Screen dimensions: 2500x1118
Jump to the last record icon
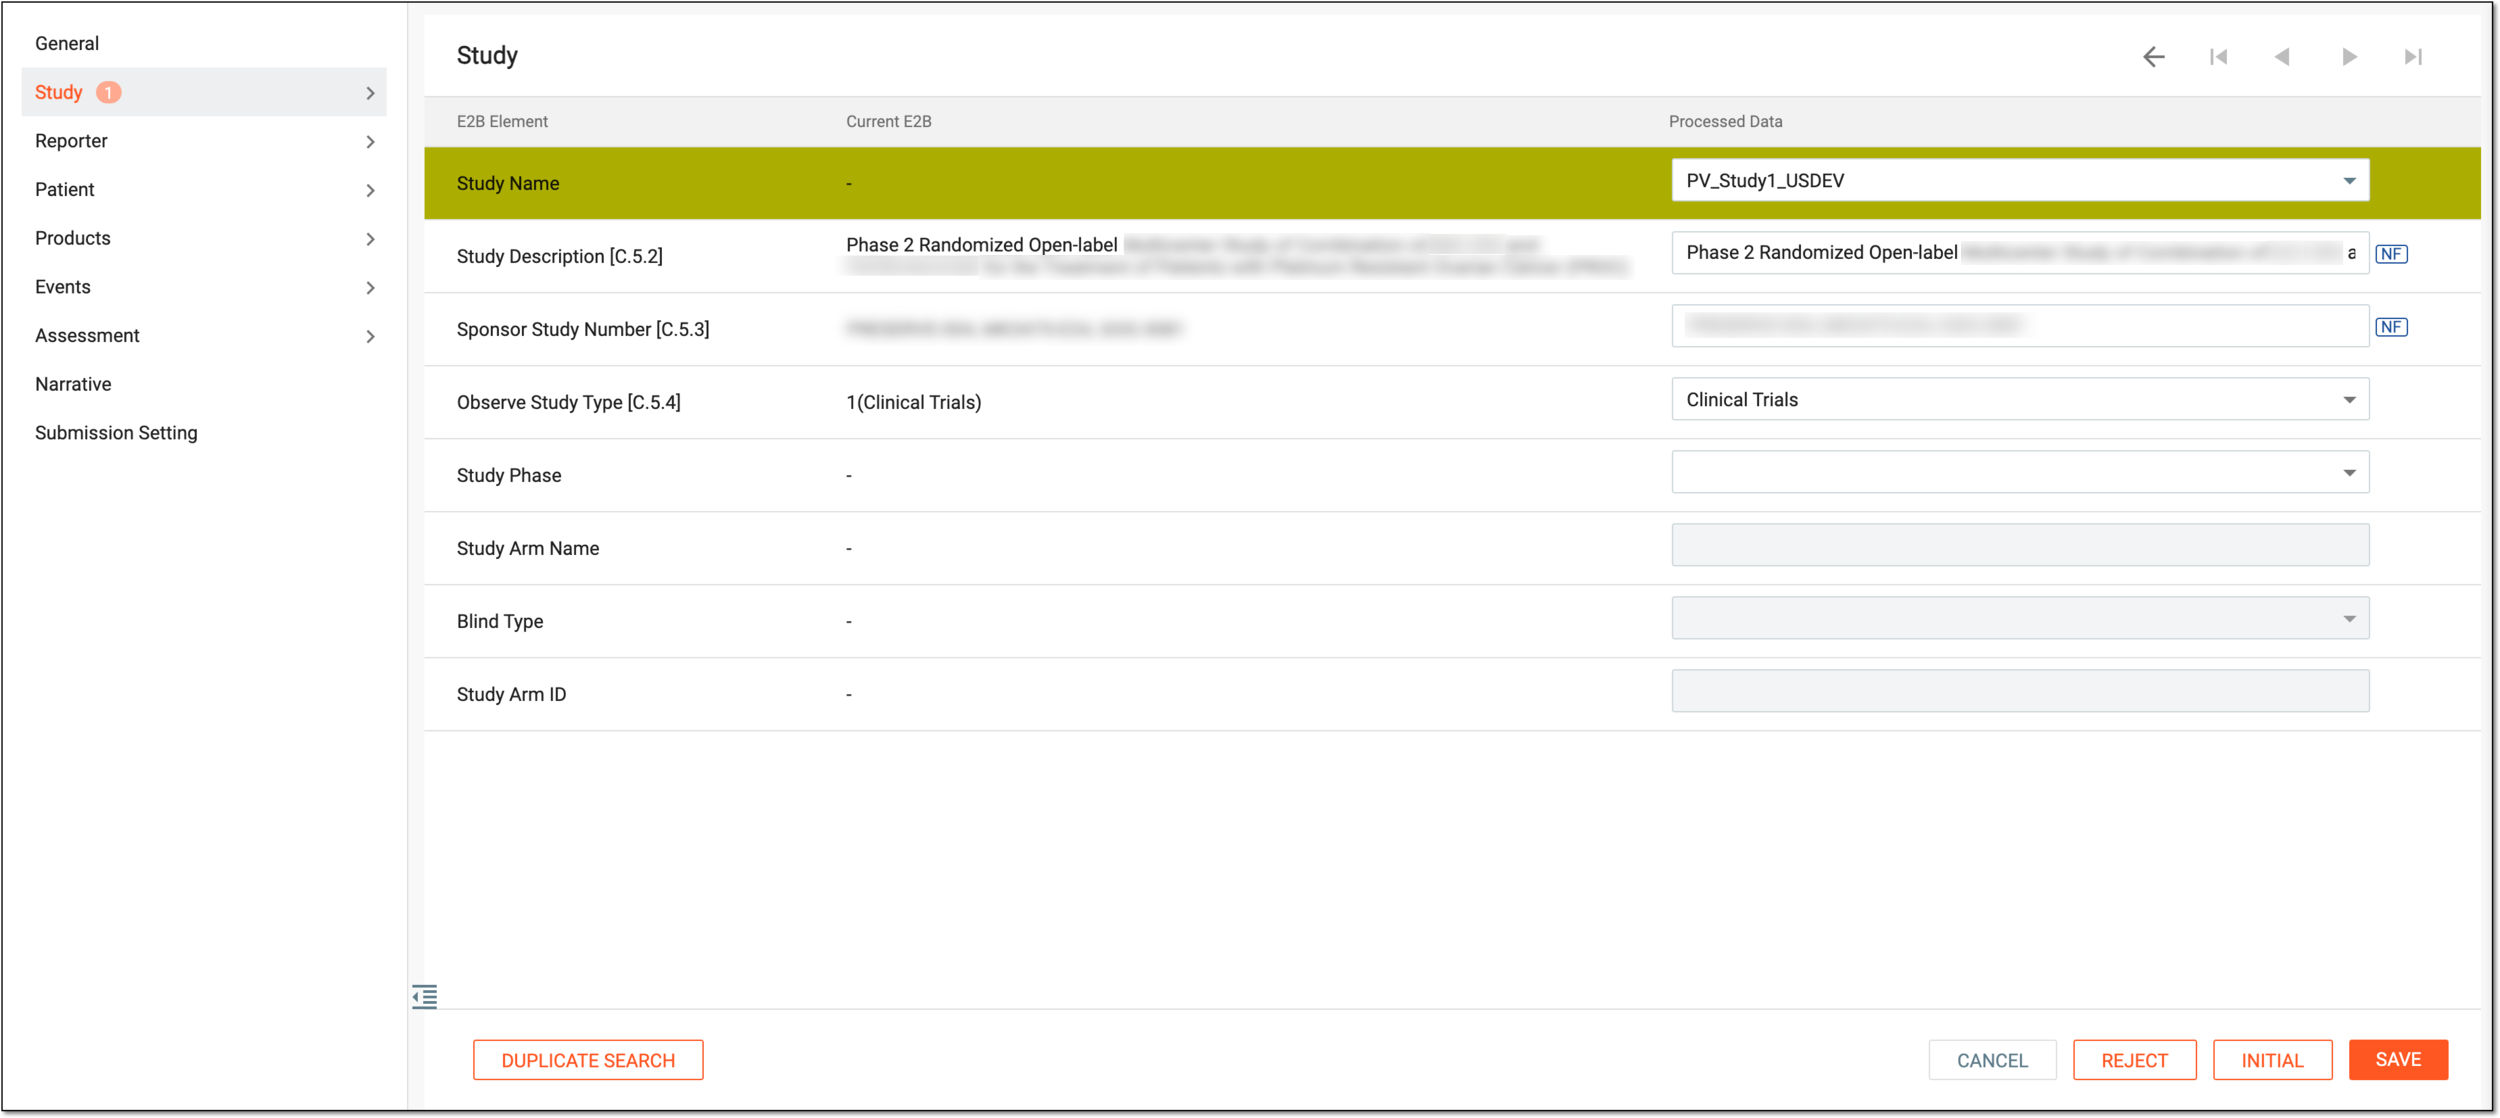2414,57
